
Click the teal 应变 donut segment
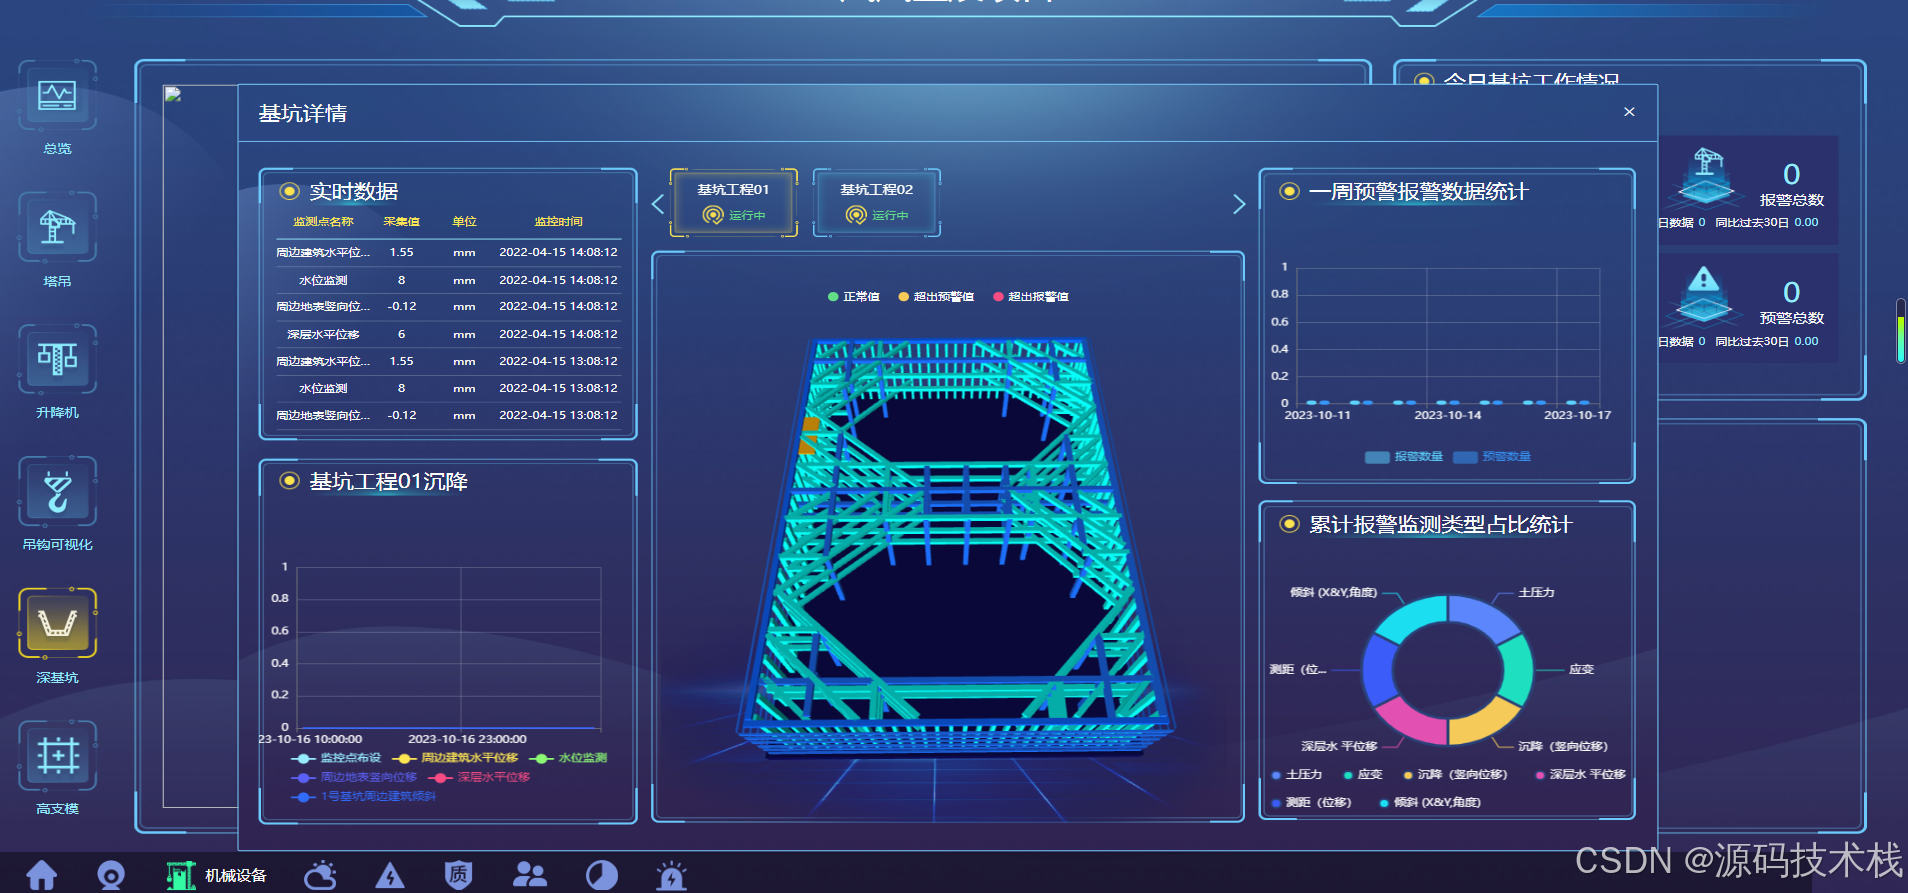[1517, 670]
